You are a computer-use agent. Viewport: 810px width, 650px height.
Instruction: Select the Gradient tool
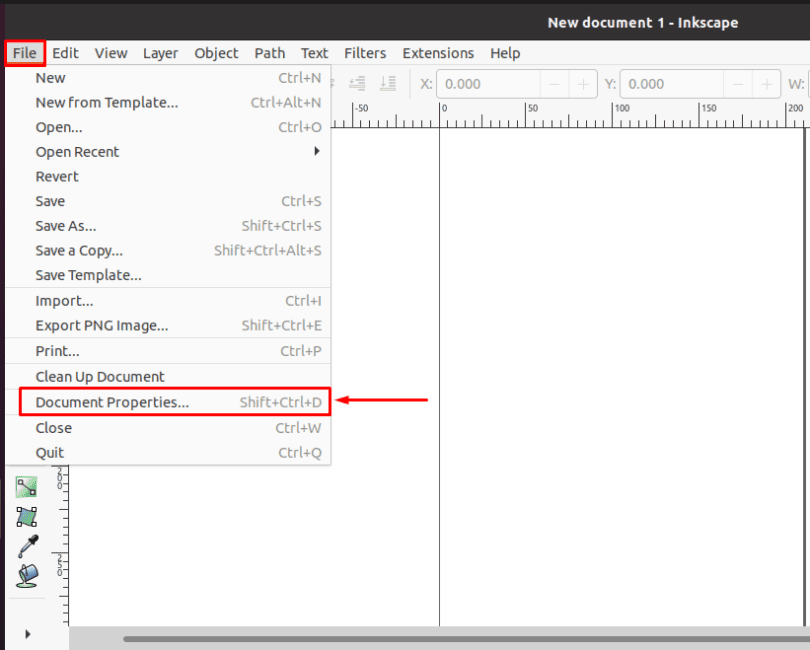[26, 487]
